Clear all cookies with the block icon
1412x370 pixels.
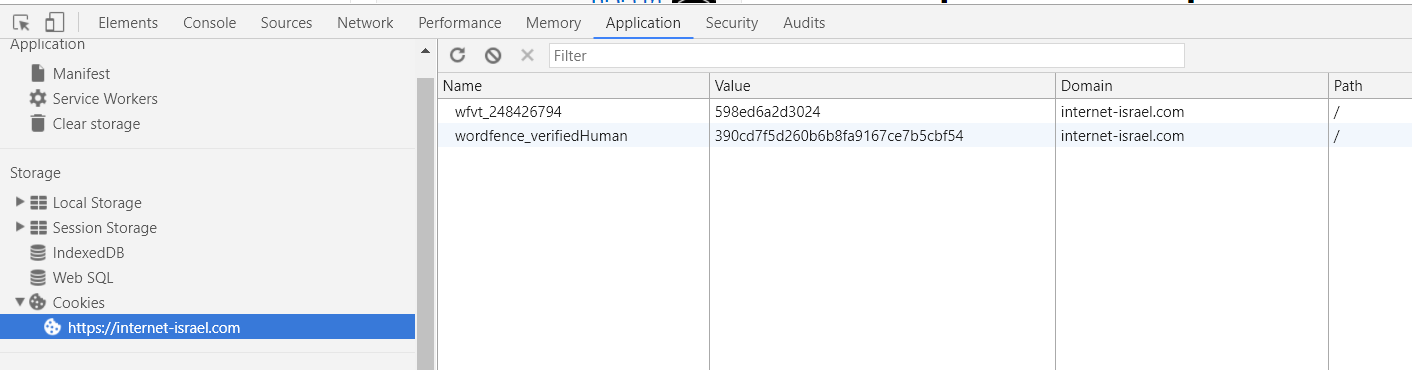coord(493,56)
